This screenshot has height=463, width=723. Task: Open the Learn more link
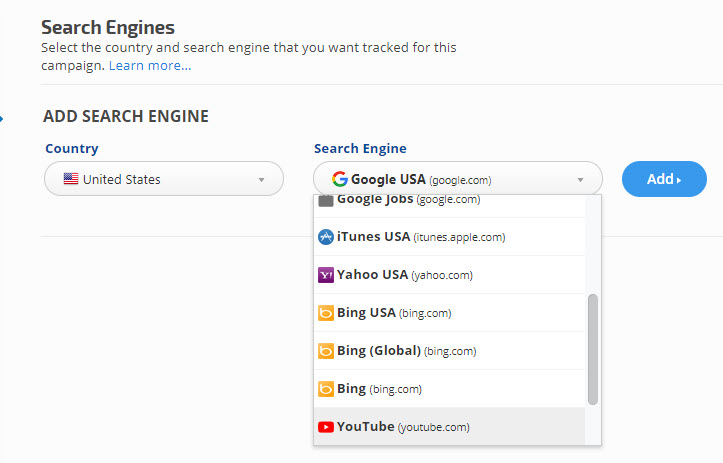[150, 66]
